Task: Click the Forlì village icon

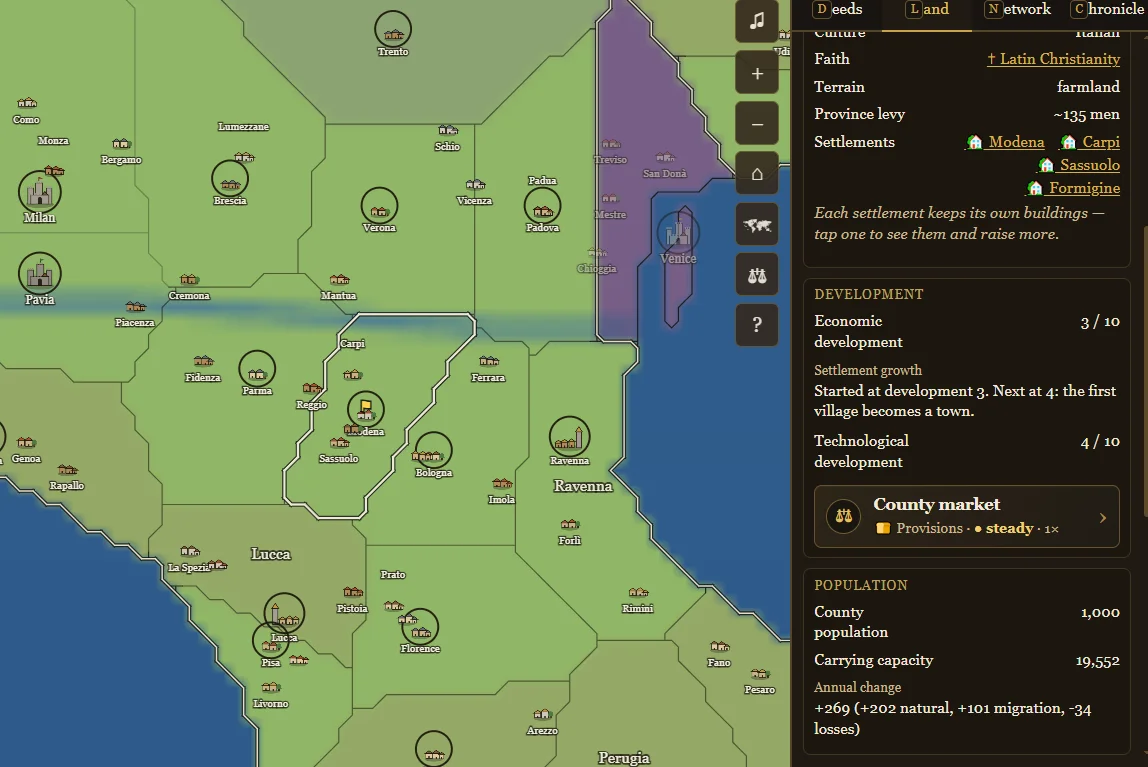Action: tap(570, 524)
